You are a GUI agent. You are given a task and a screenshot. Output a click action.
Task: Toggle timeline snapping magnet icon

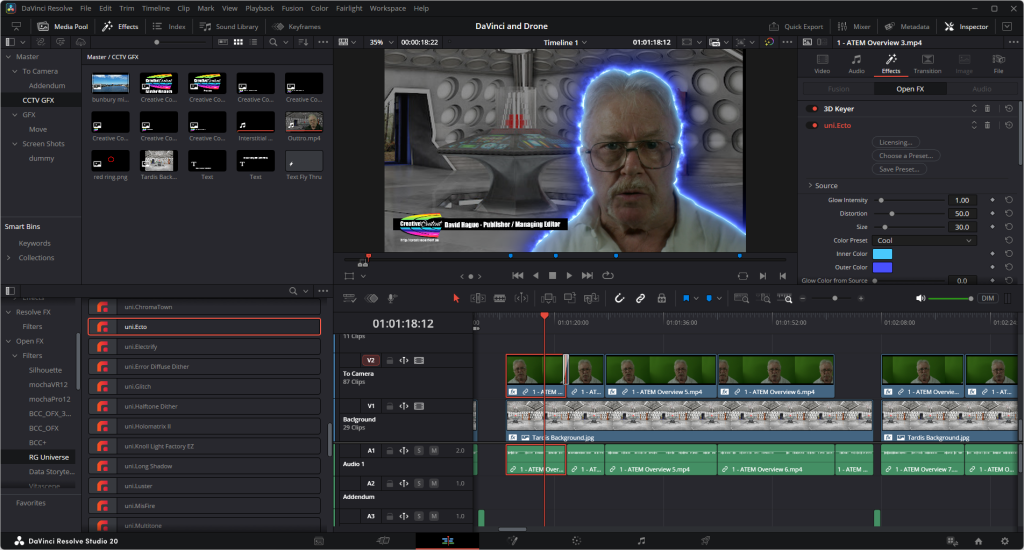coord(619,299)
